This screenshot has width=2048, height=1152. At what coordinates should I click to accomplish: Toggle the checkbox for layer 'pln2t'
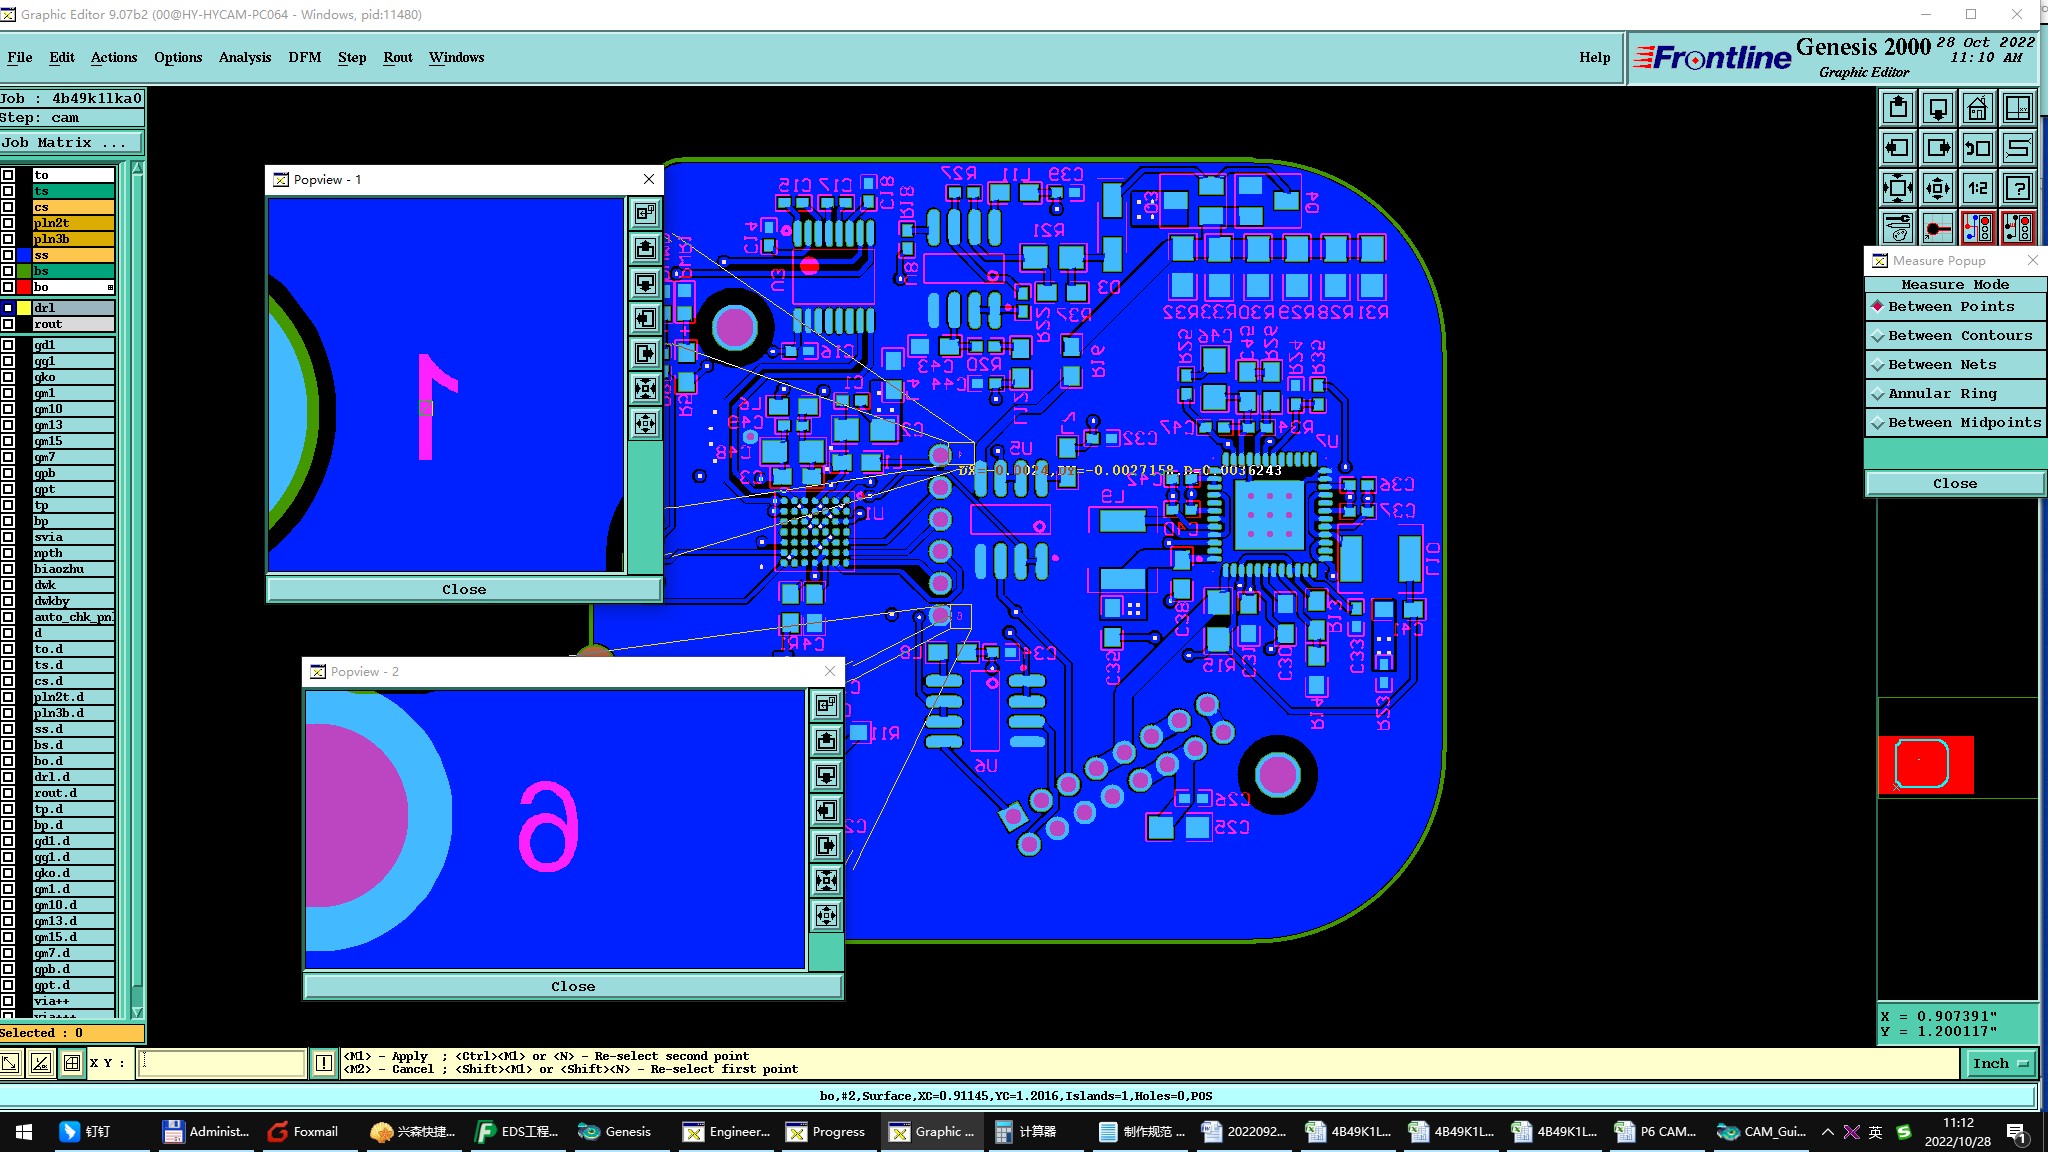click(x=8, y=223)
